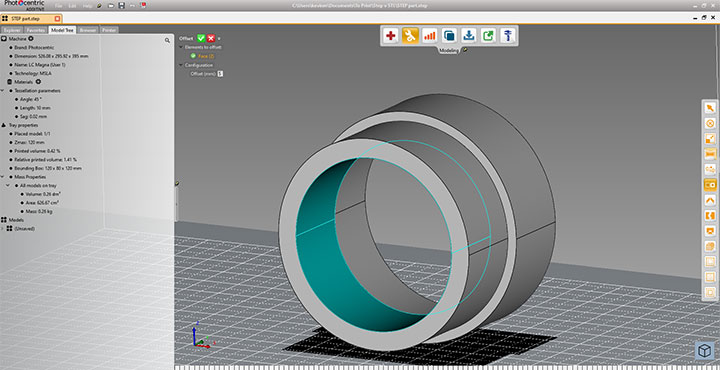
Task: Click the green export arrow toolbar icon
Action: coord(488,35)
